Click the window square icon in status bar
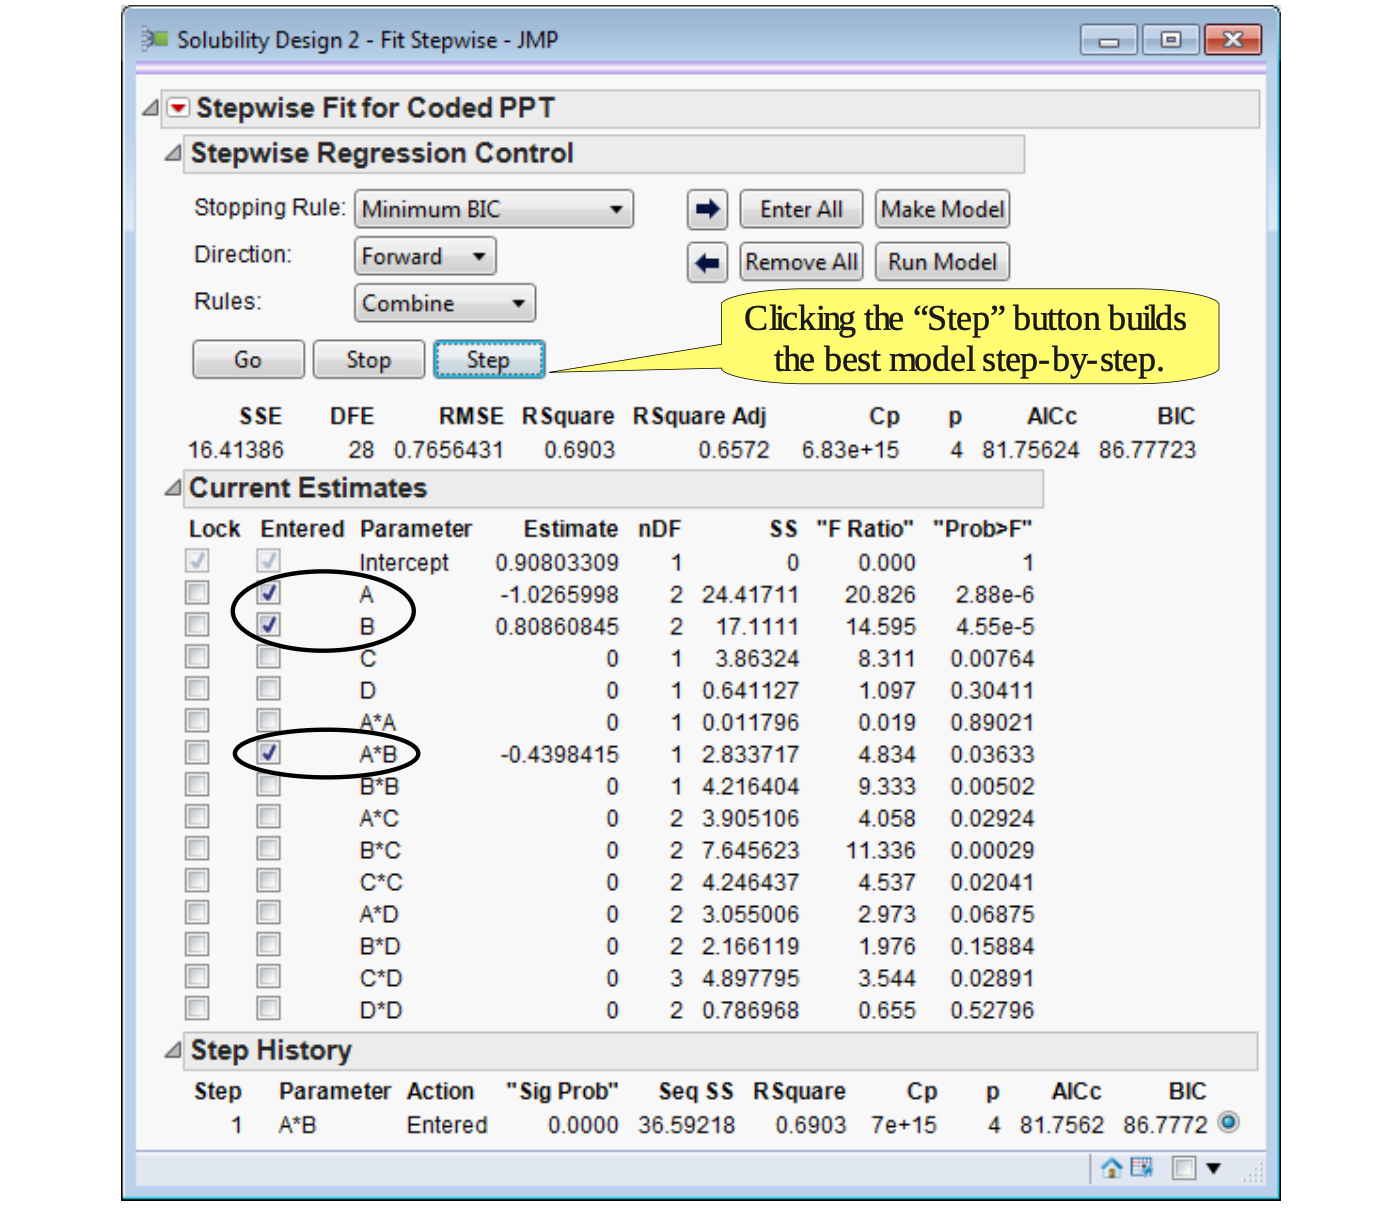This screenshot has width=1394, height=1214. click(1186, 1166)
